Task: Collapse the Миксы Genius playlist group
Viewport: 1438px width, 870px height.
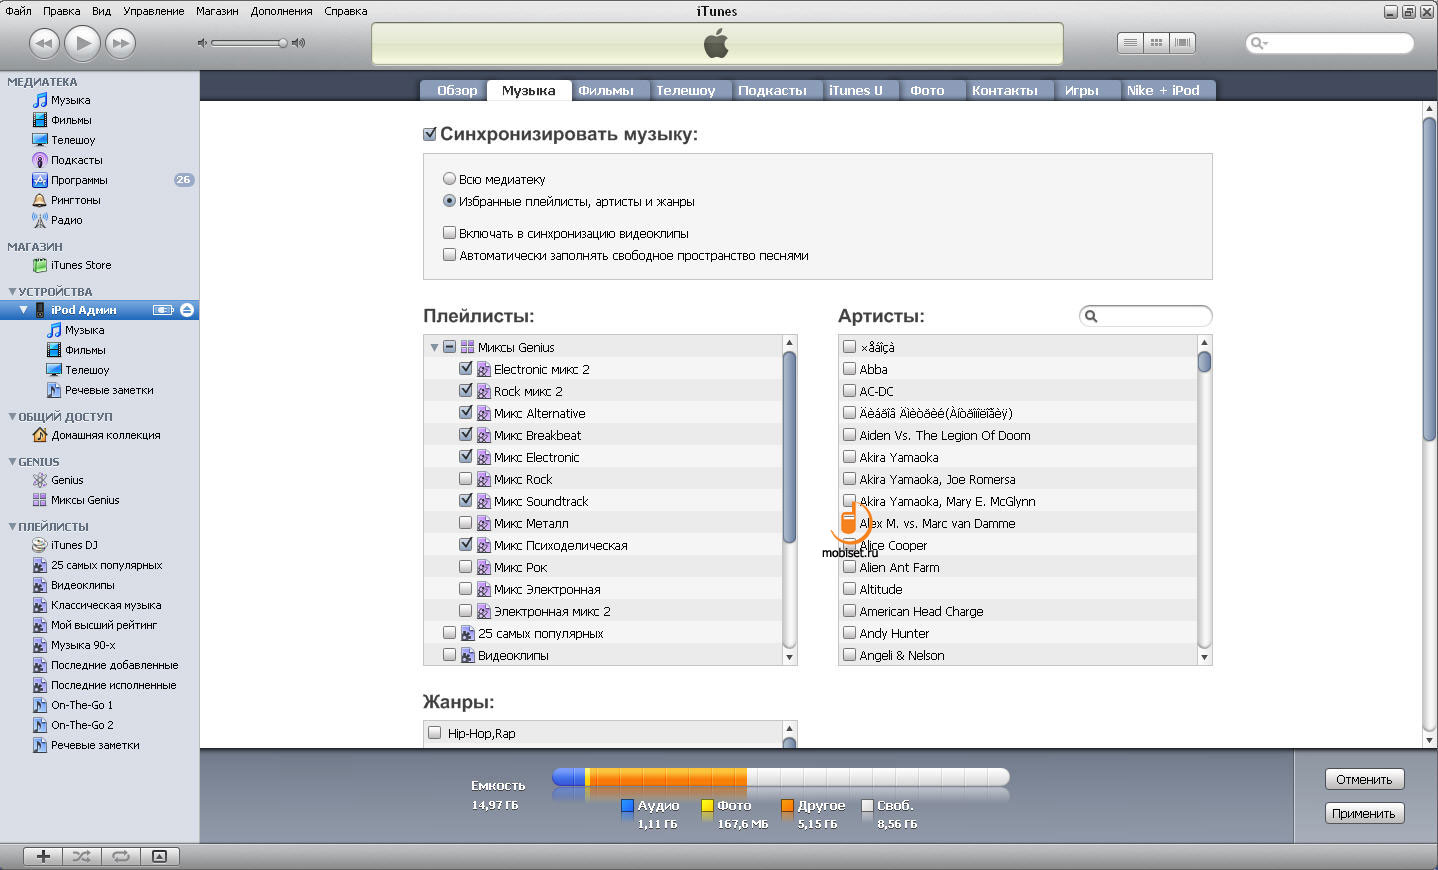Action: 434,347
